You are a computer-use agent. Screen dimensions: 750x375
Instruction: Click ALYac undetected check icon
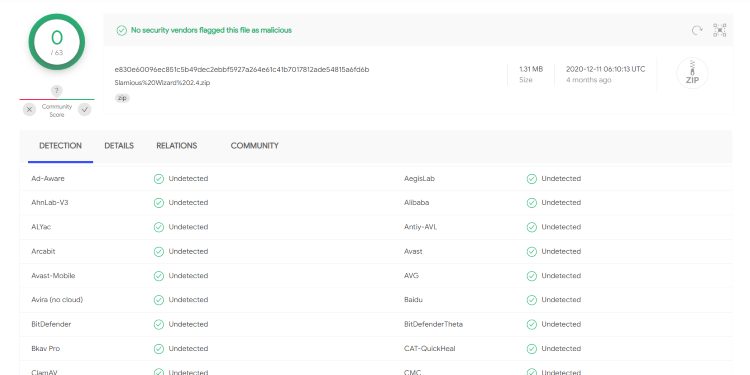click(159, 227)
